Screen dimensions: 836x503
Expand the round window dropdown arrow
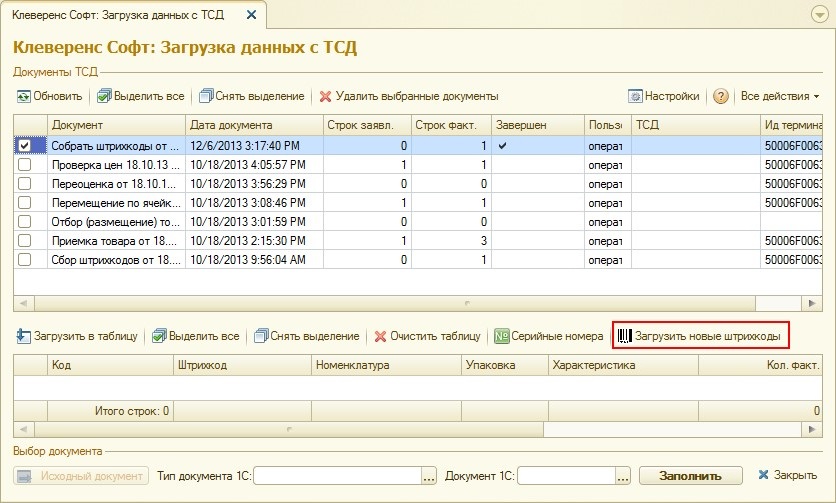[819, 14]
